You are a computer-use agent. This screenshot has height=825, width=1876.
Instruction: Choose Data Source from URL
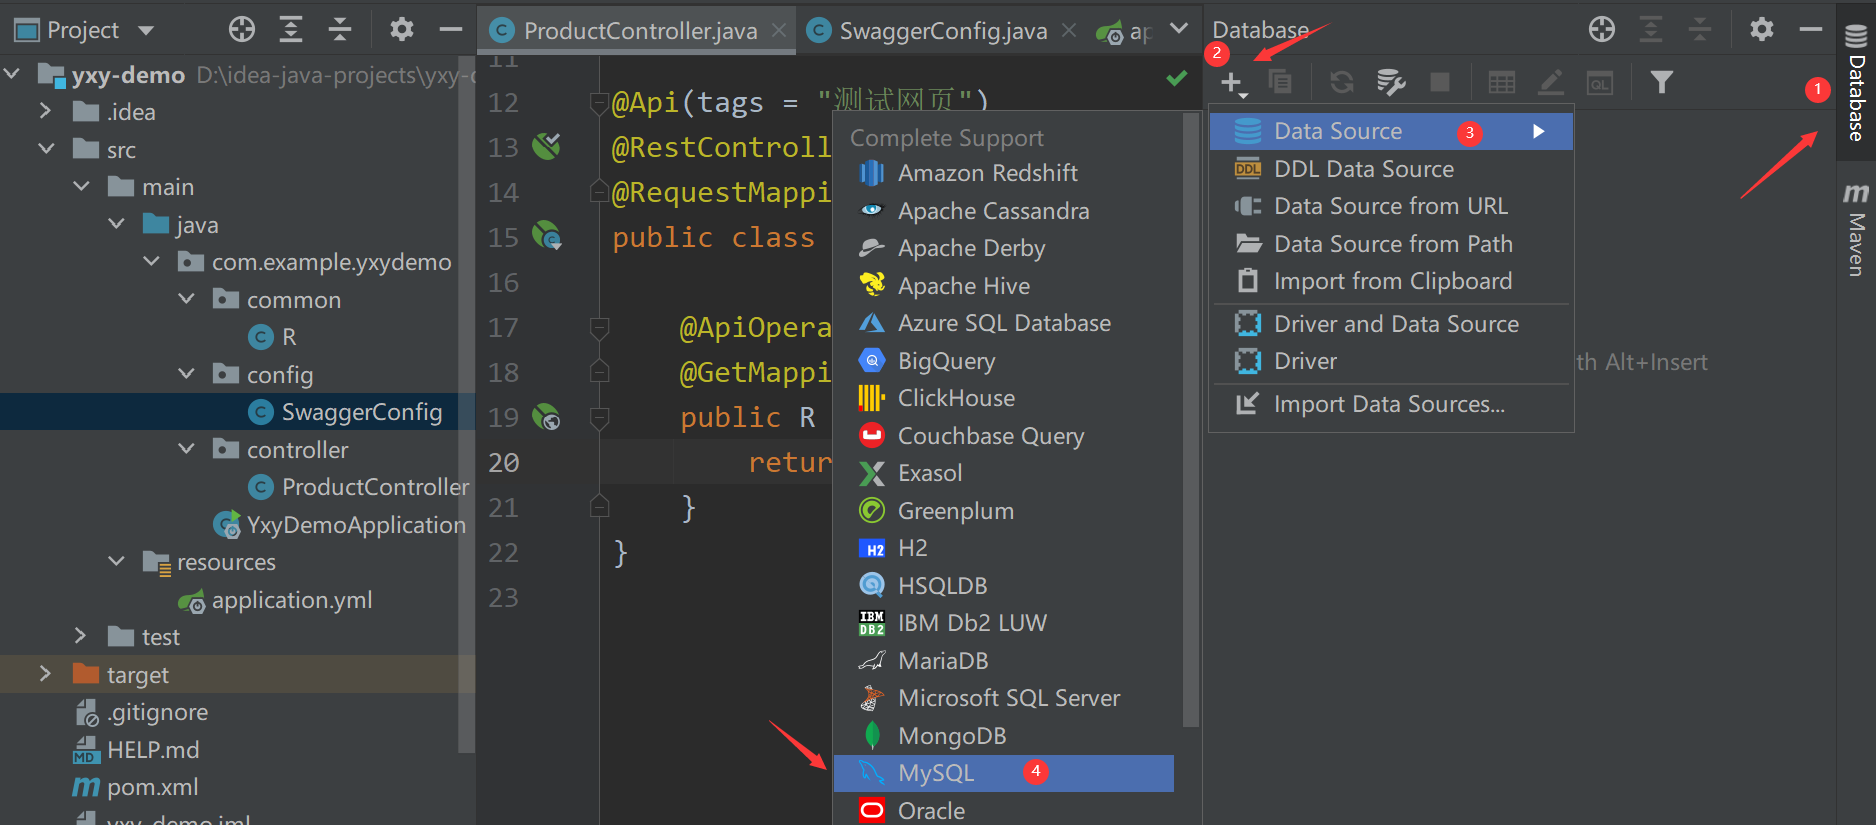coord(1391,206)
